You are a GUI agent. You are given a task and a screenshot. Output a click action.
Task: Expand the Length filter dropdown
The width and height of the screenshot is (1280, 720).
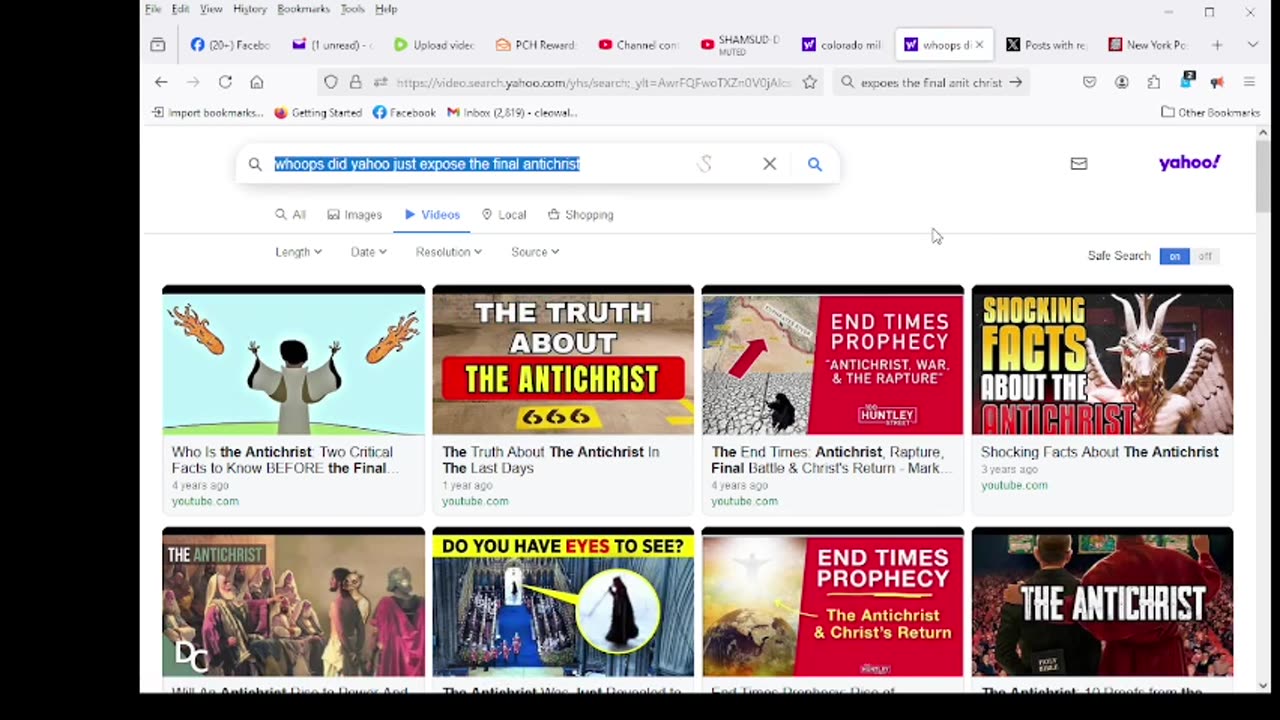point(298,252)
